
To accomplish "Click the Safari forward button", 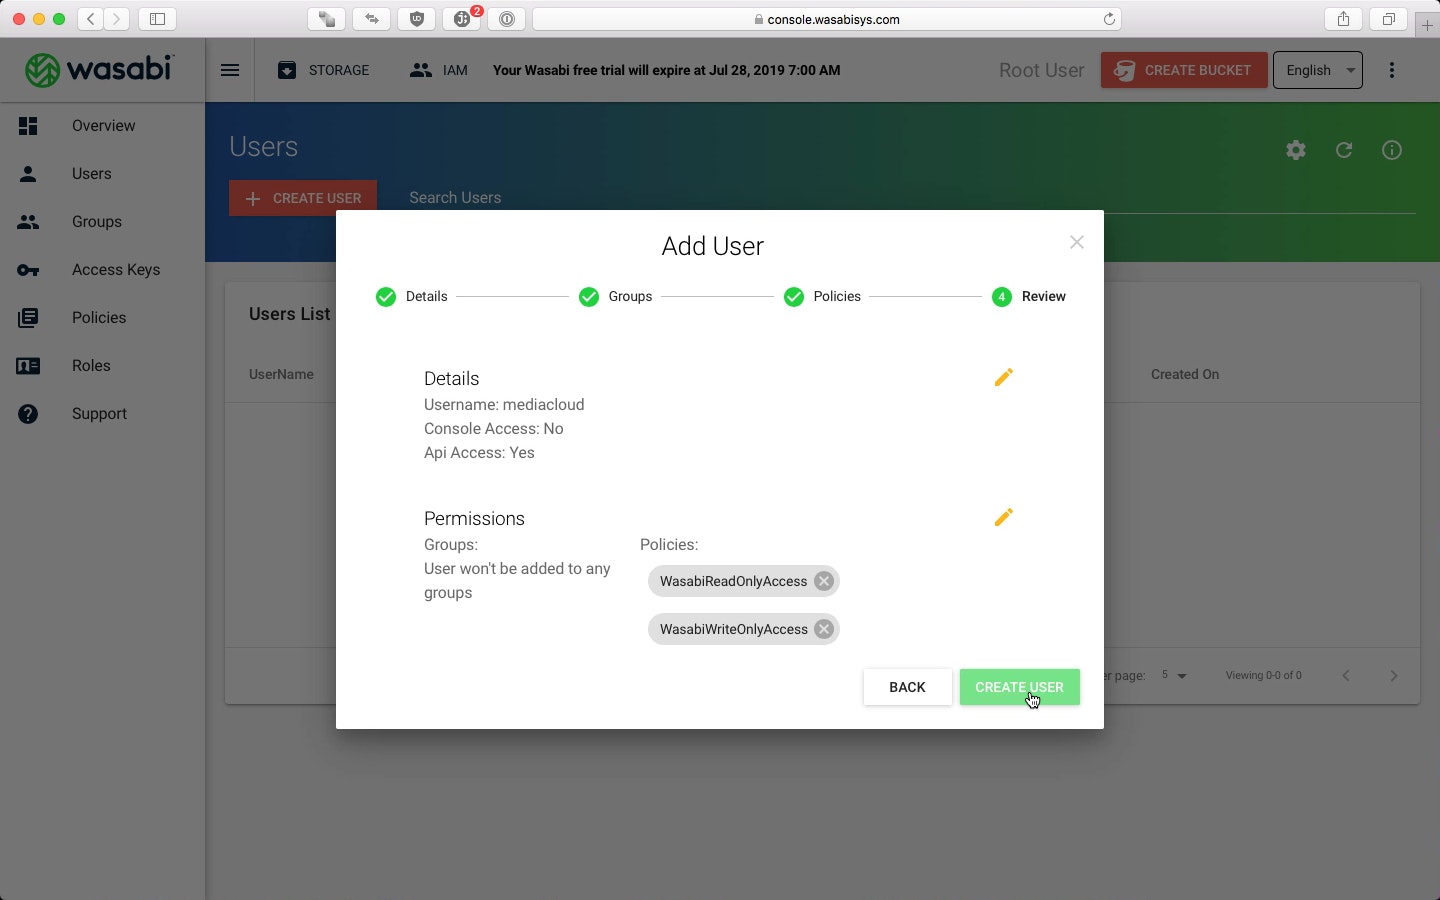I will (x=117, y=19).
